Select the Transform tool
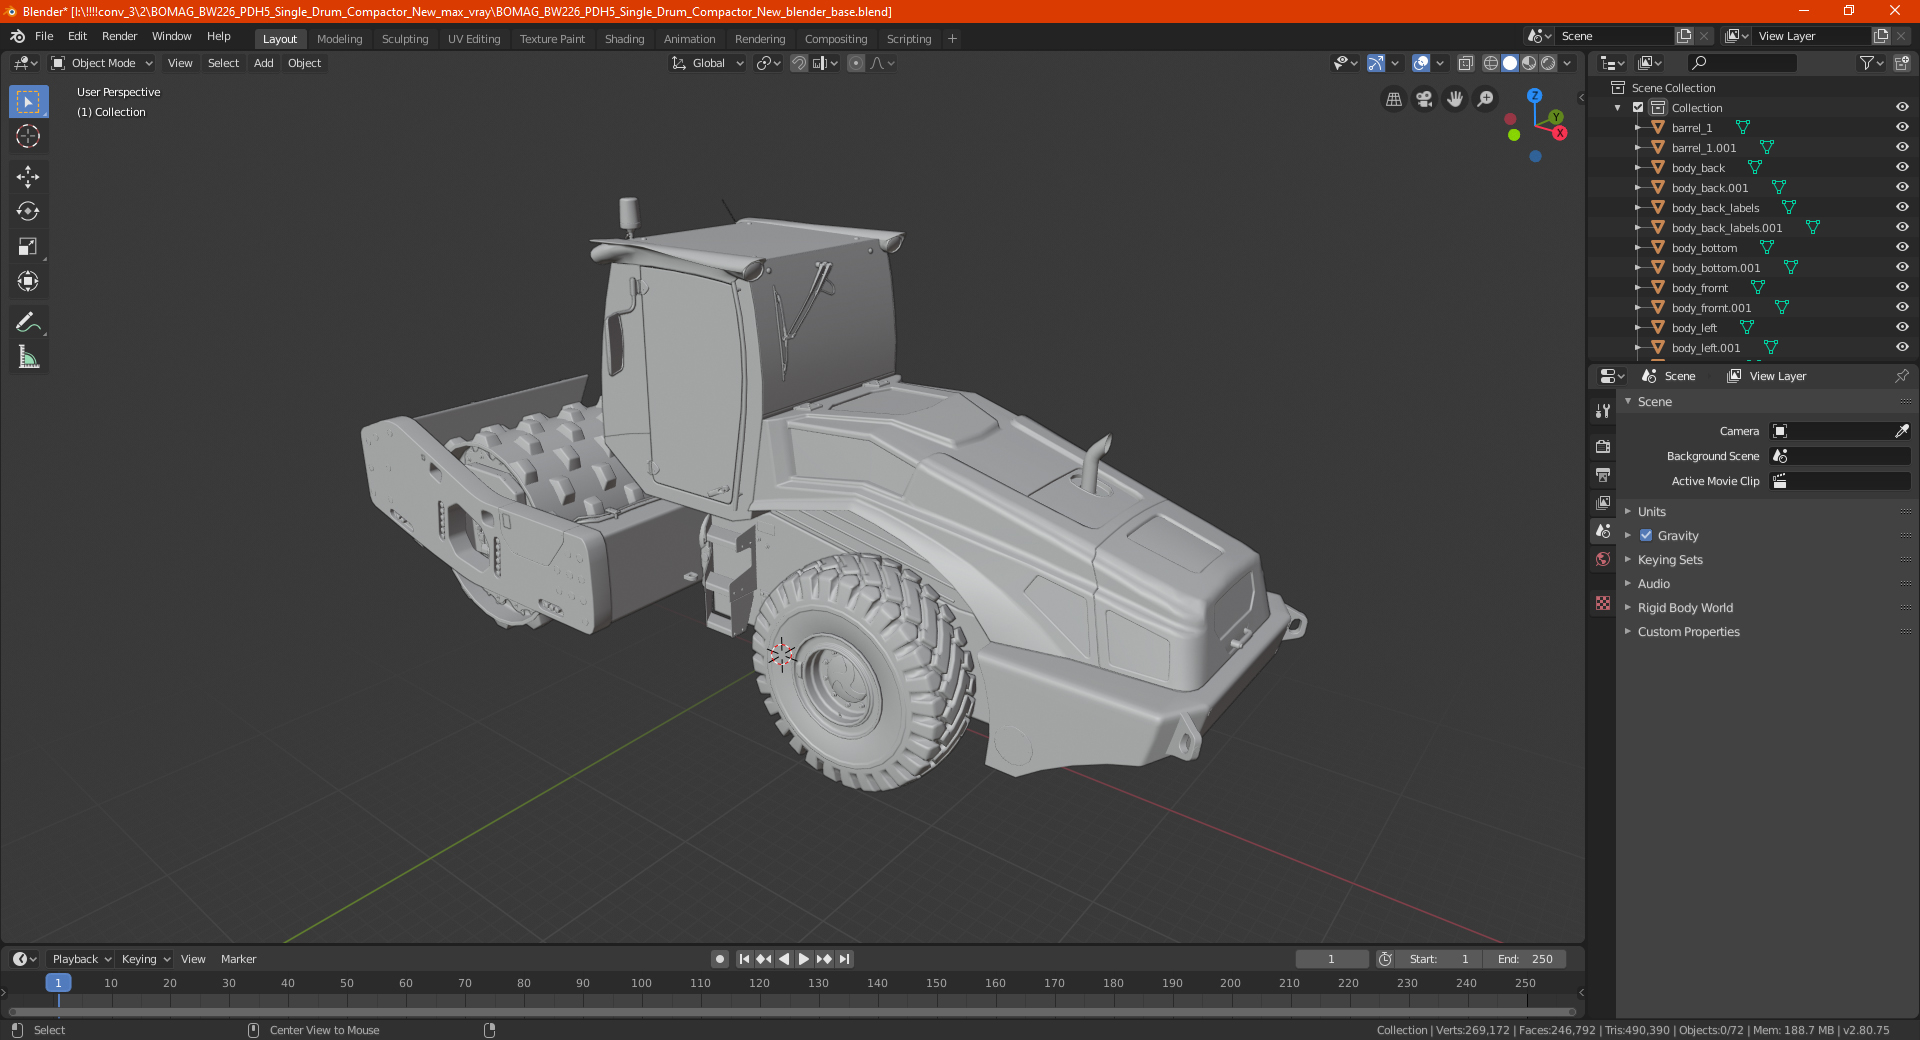1920x1040 pixels. point(28,282)
